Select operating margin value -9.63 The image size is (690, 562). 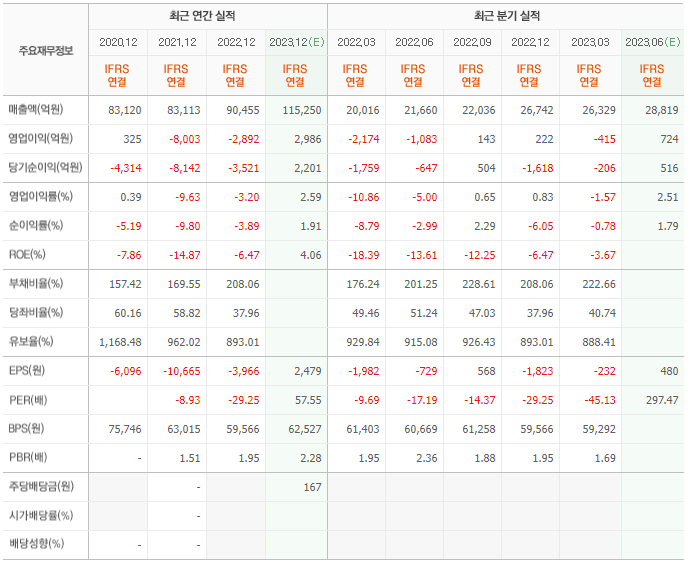pyautogui.click(x=188, y=197)
